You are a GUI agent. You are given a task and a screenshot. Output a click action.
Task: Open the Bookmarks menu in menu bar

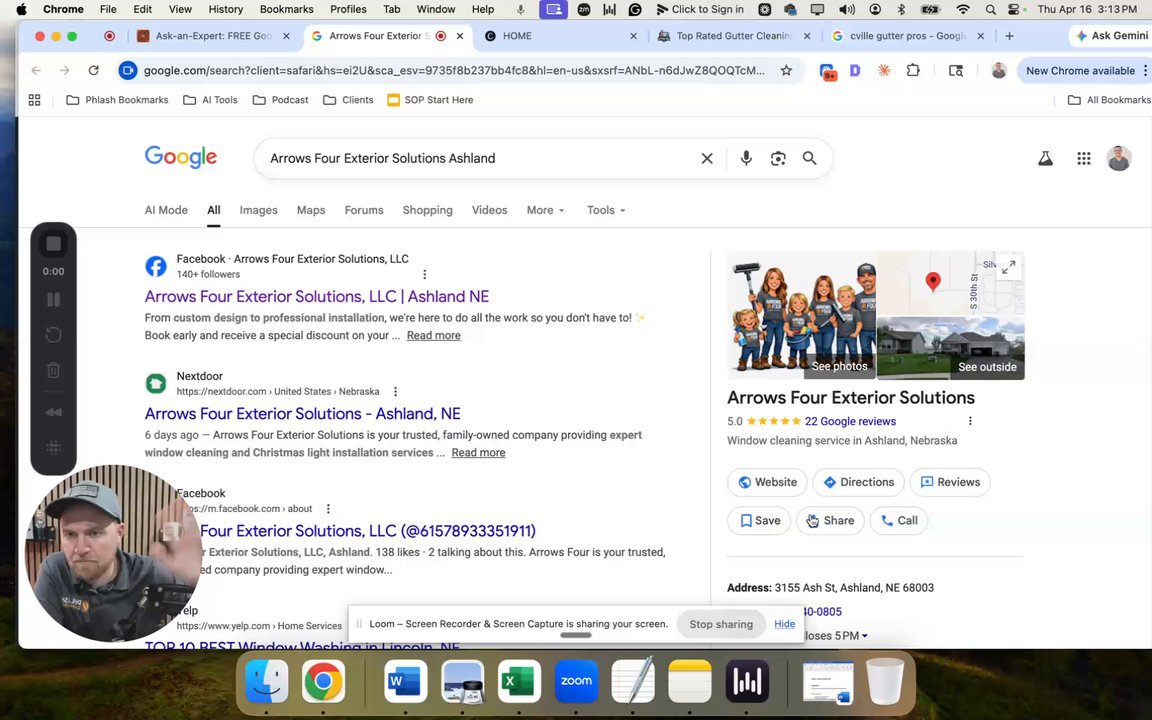(287, 10)
